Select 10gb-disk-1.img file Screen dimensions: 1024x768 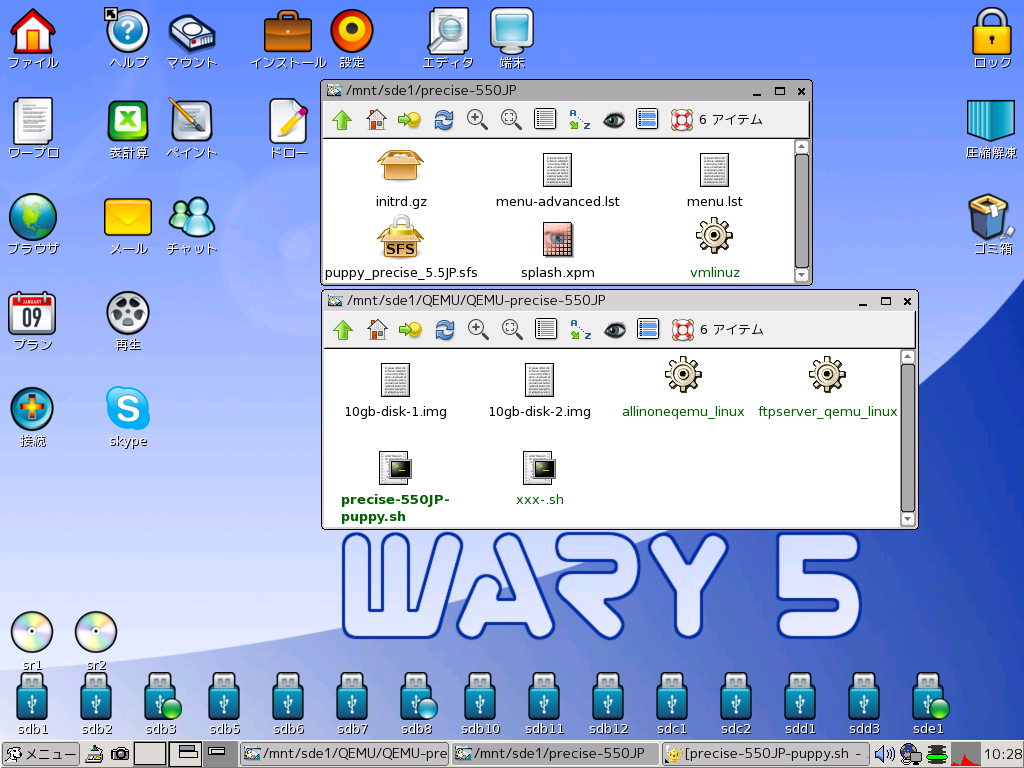(395, 390)
